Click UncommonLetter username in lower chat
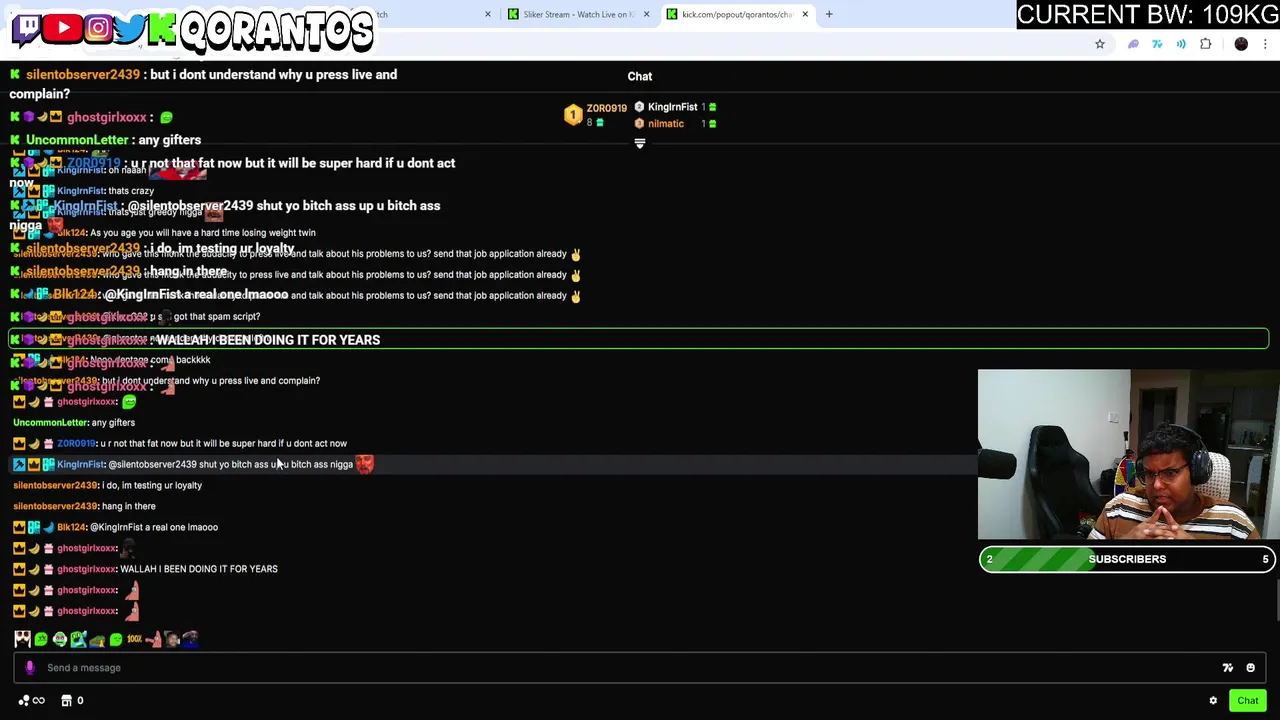The height and width of the screenshot is (720, 1280). click(x=51, y=422)
